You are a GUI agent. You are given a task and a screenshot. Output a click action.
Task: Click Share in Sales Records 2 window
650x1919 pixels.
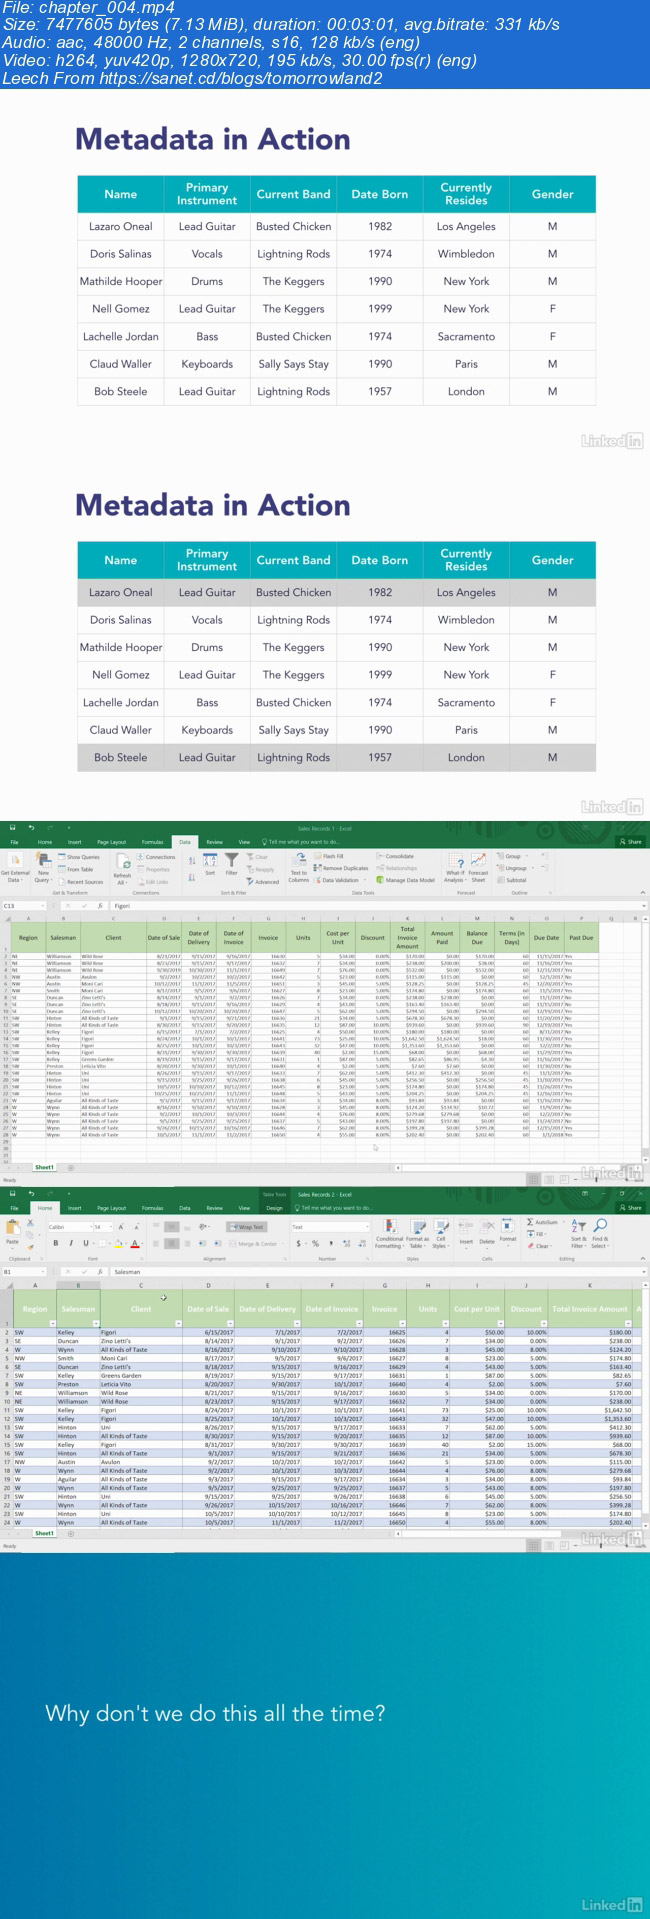click(631, 1208)
